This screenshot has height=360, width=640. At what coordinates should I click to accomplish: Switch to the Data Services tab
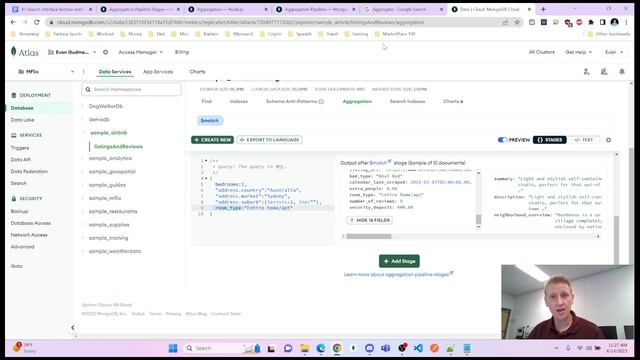coord(115,72)
